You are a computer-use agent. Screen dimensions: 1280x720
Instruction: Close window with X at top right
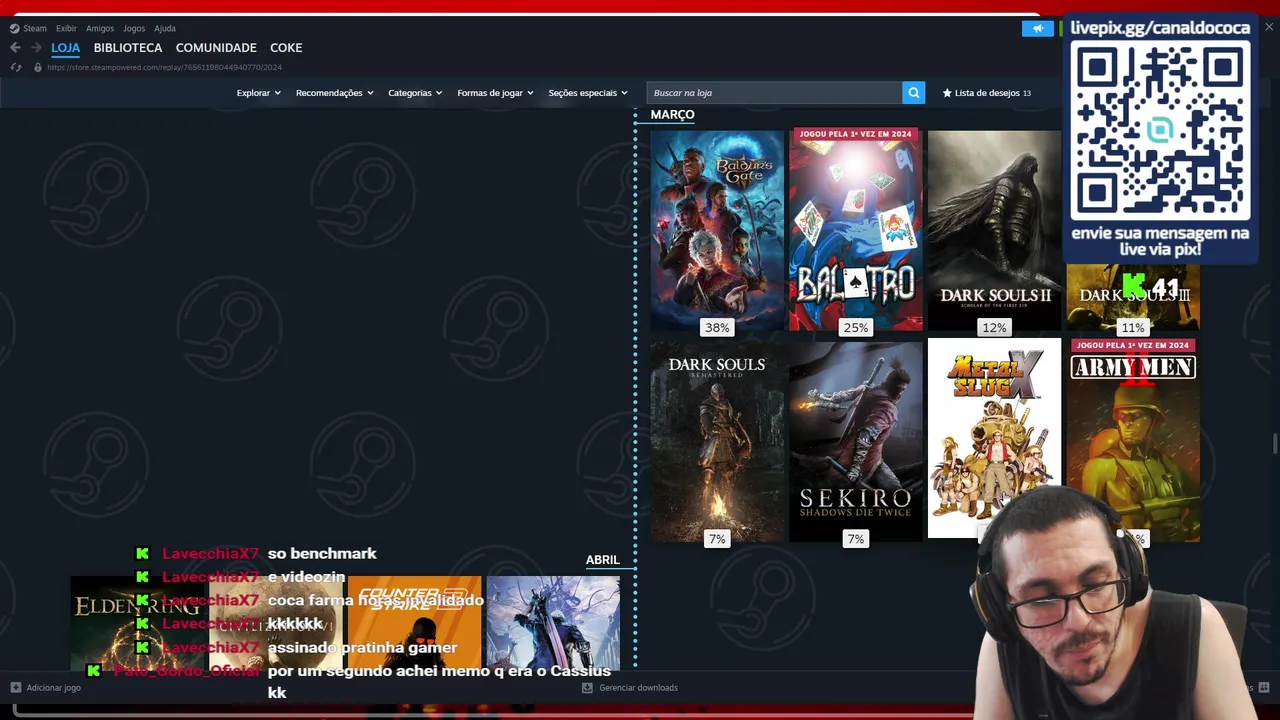pyautogui.click(x=1269, y=27)
